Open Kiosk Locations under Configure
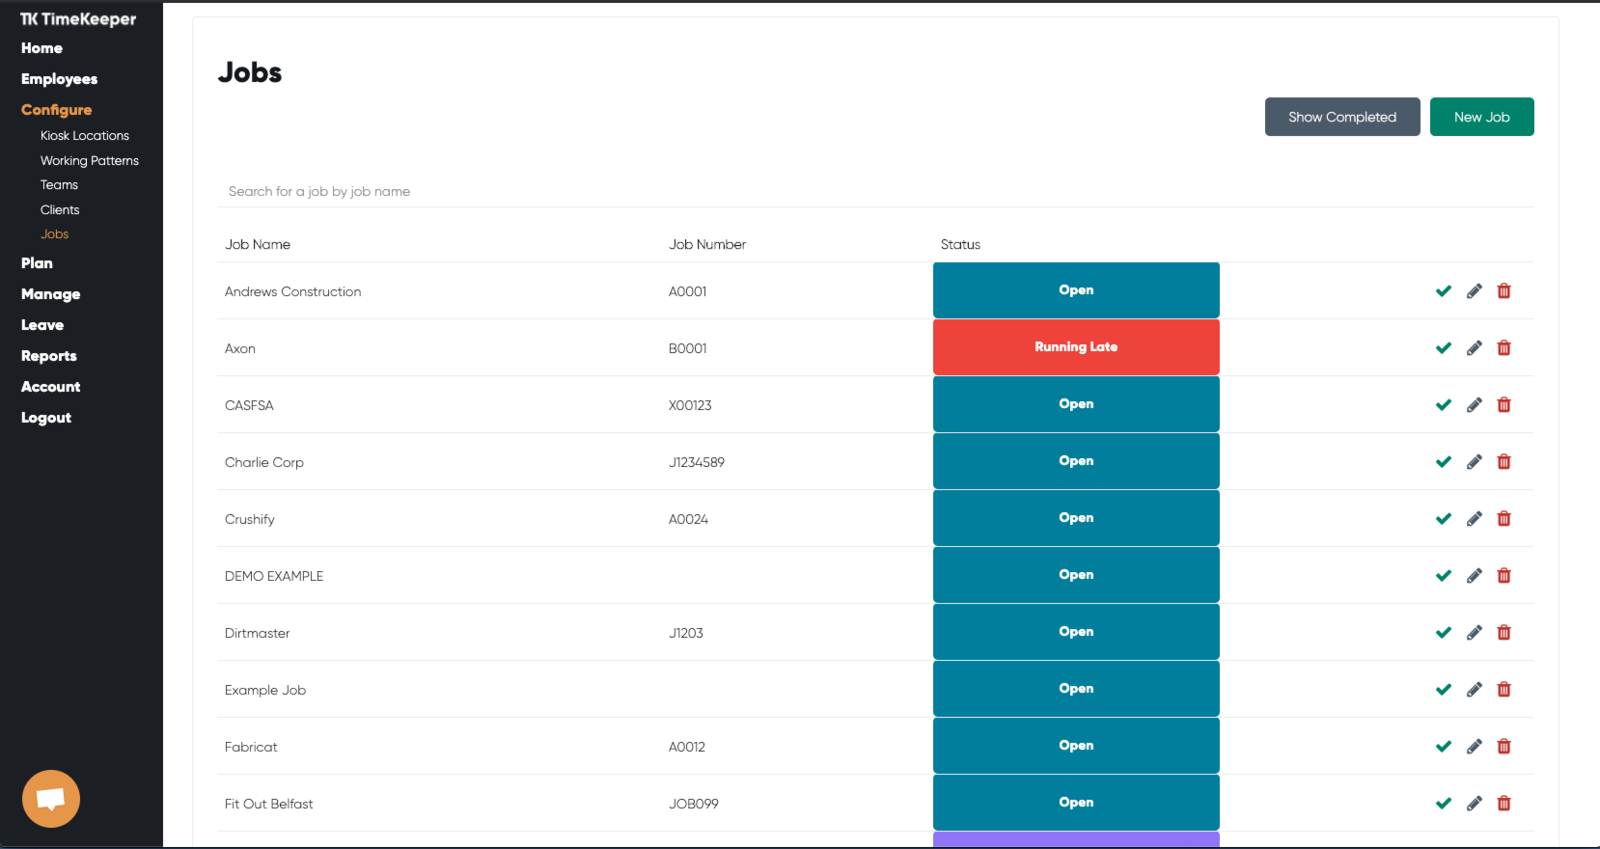Viewport: 1600px width, 849px height. (x=85, y=136)
